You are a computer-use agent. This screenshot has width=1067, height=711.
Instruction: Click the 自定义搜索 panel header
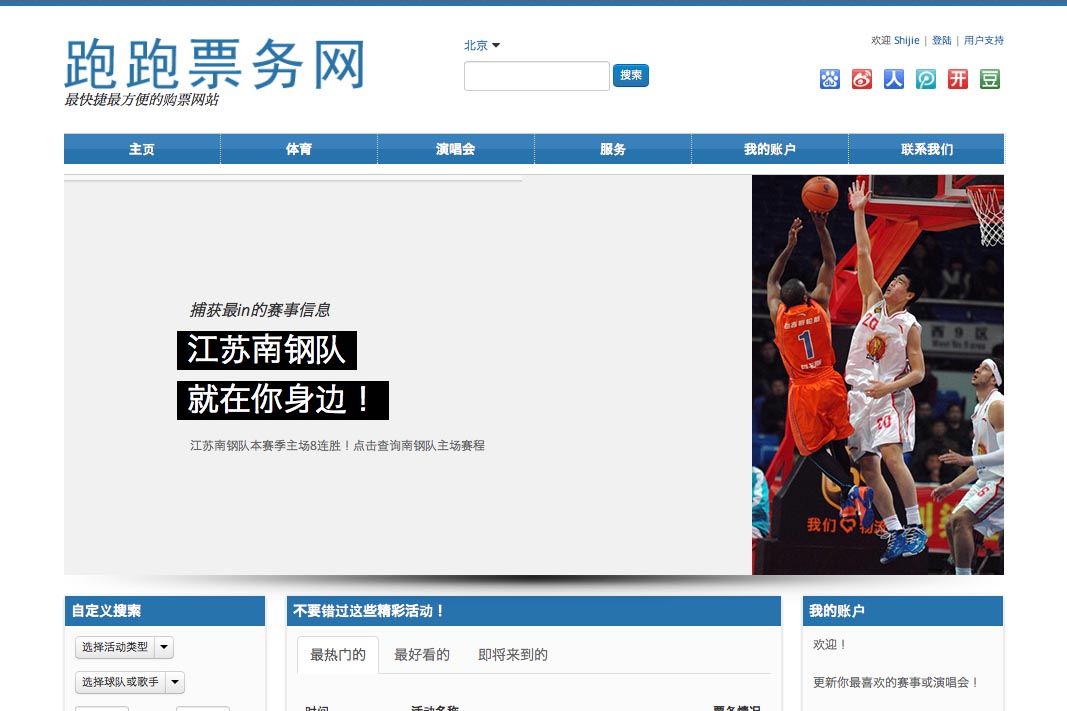click(x=165, y=611)
